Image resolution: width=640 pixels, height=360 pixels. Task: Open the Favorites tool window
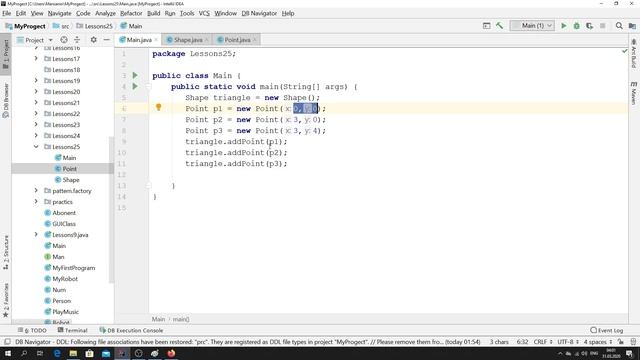(6, 300)
